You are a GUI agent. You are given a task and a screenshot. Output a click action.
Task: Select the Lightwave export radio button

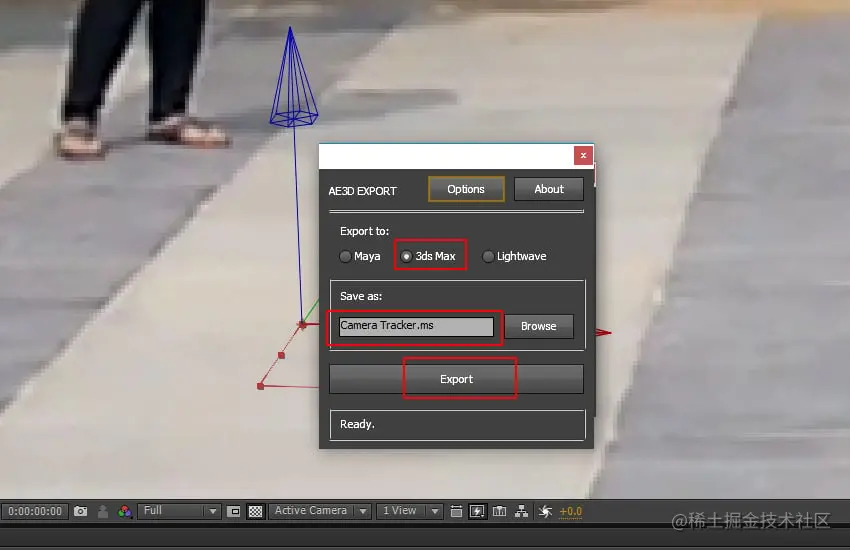coord(488,256)
